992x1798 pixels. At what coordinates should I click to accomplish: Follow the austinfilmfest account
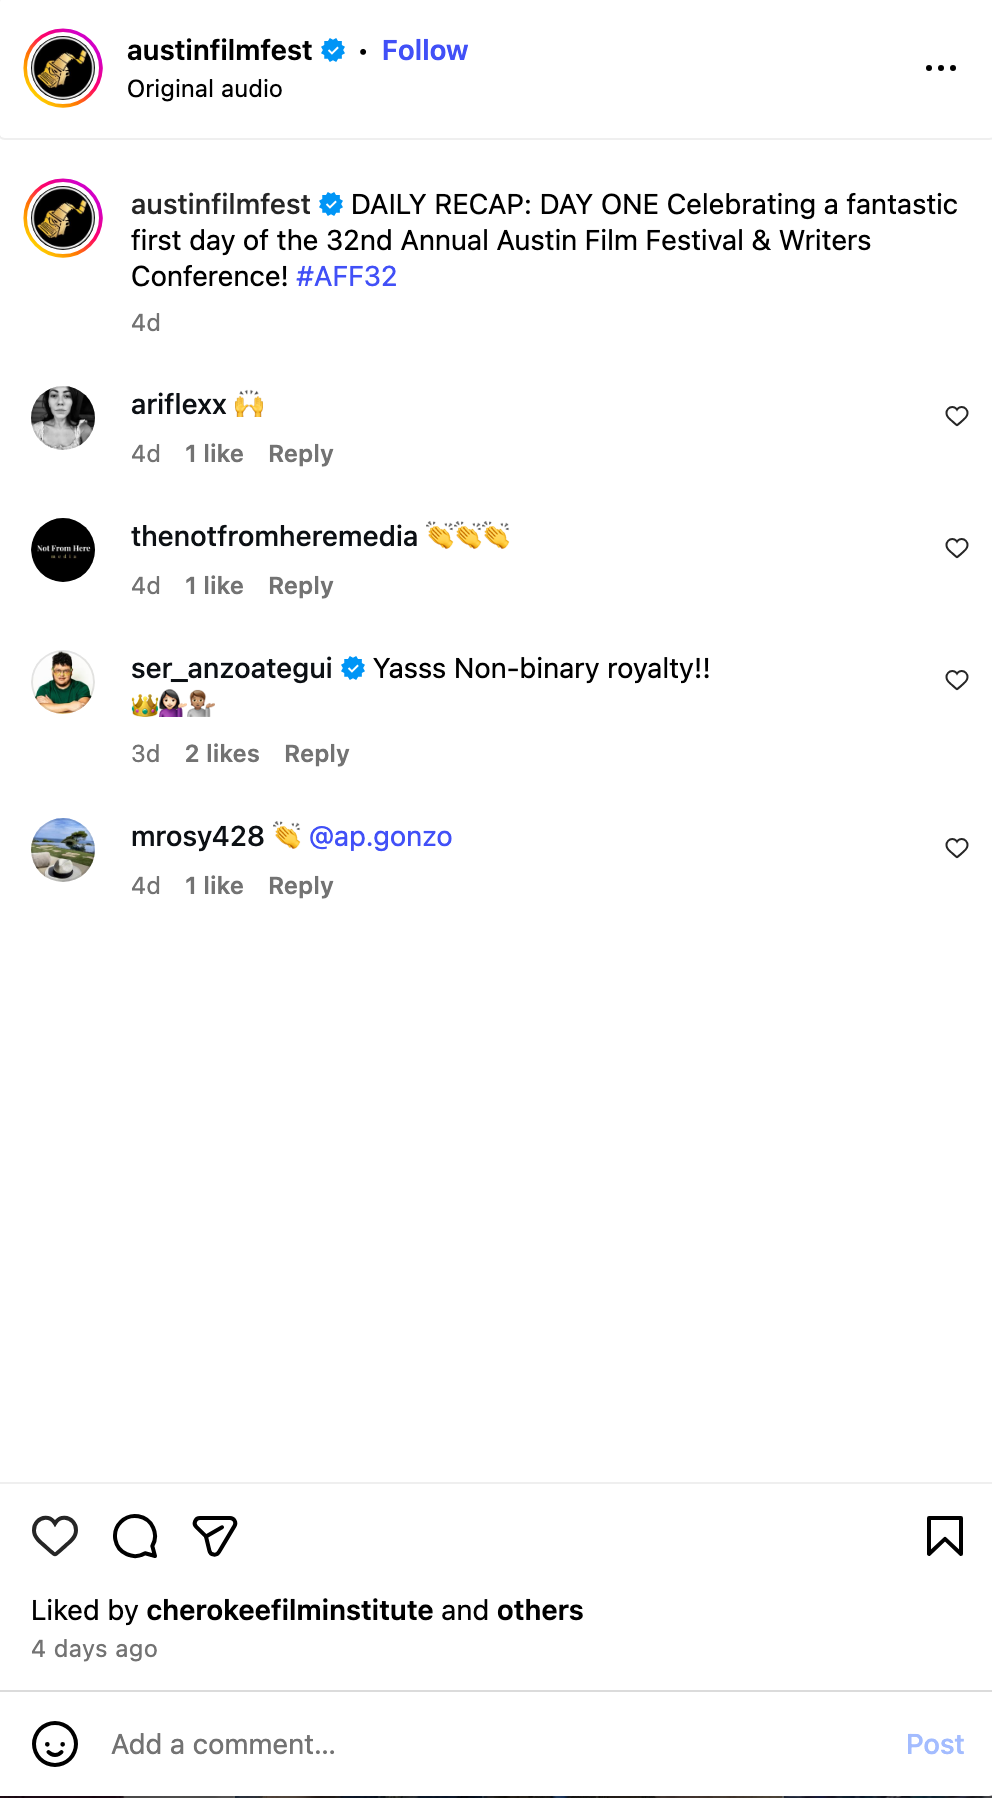click(424, 50)
